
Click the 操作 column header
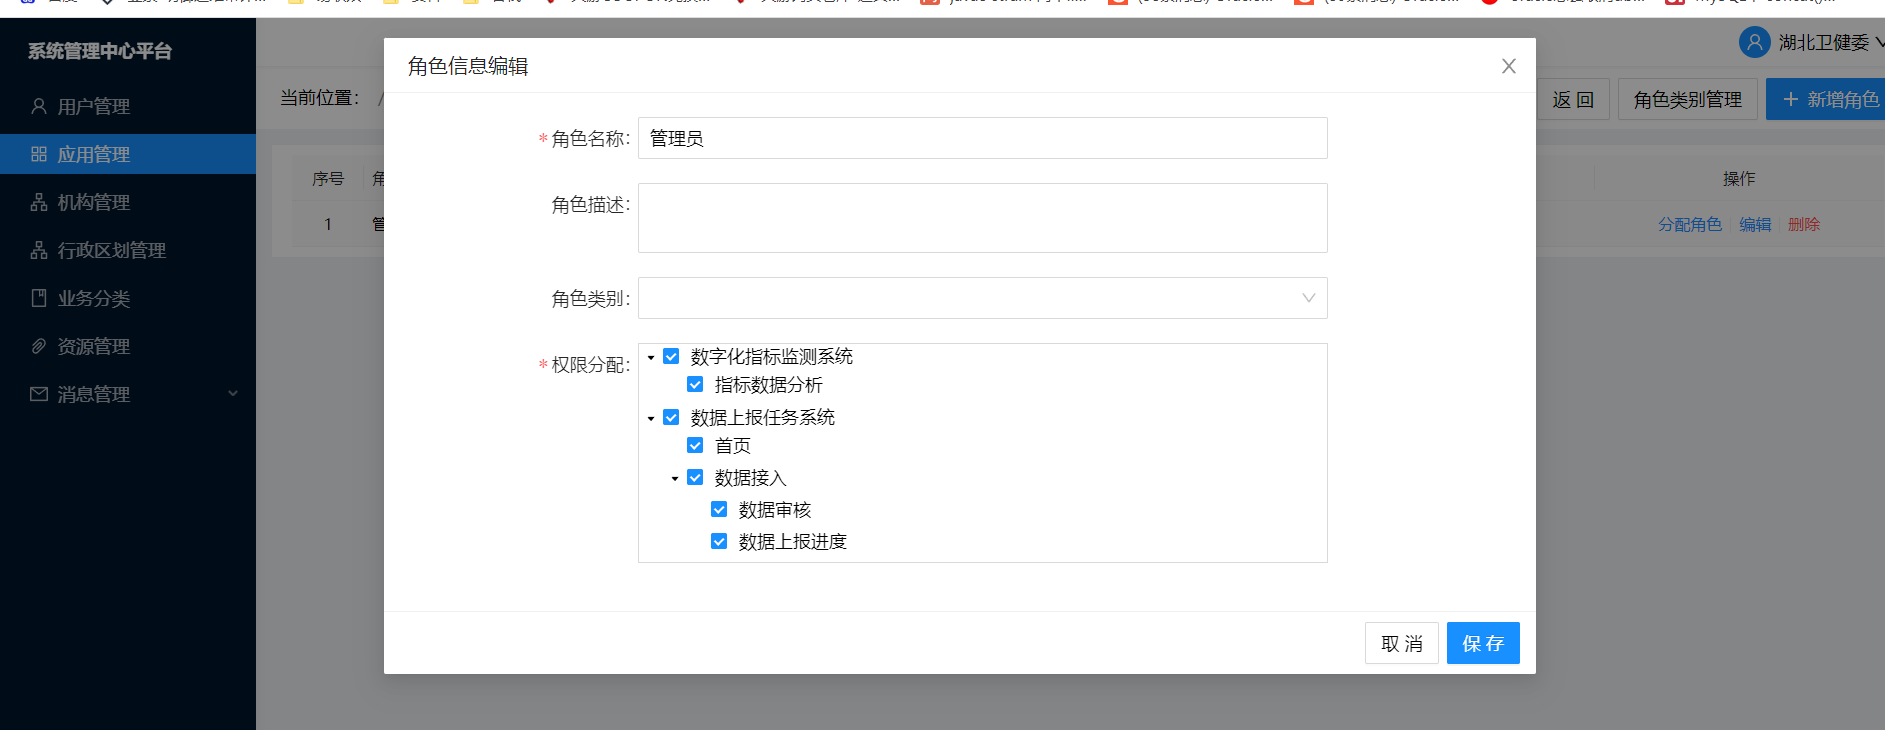pyautogui.click(x=1739, y=179)
